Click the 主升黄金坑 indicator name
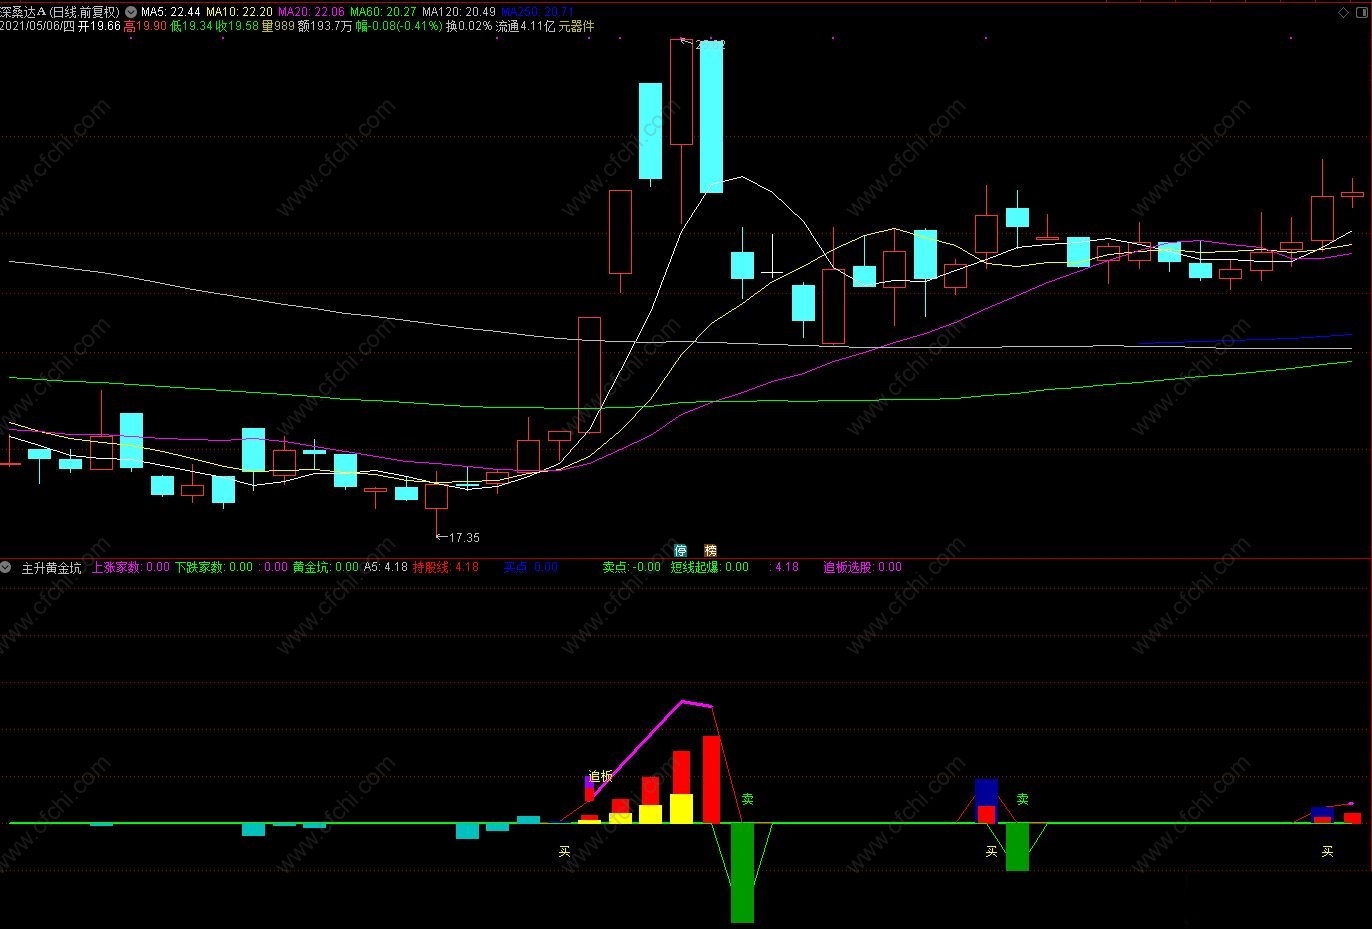 pos(52,567)
